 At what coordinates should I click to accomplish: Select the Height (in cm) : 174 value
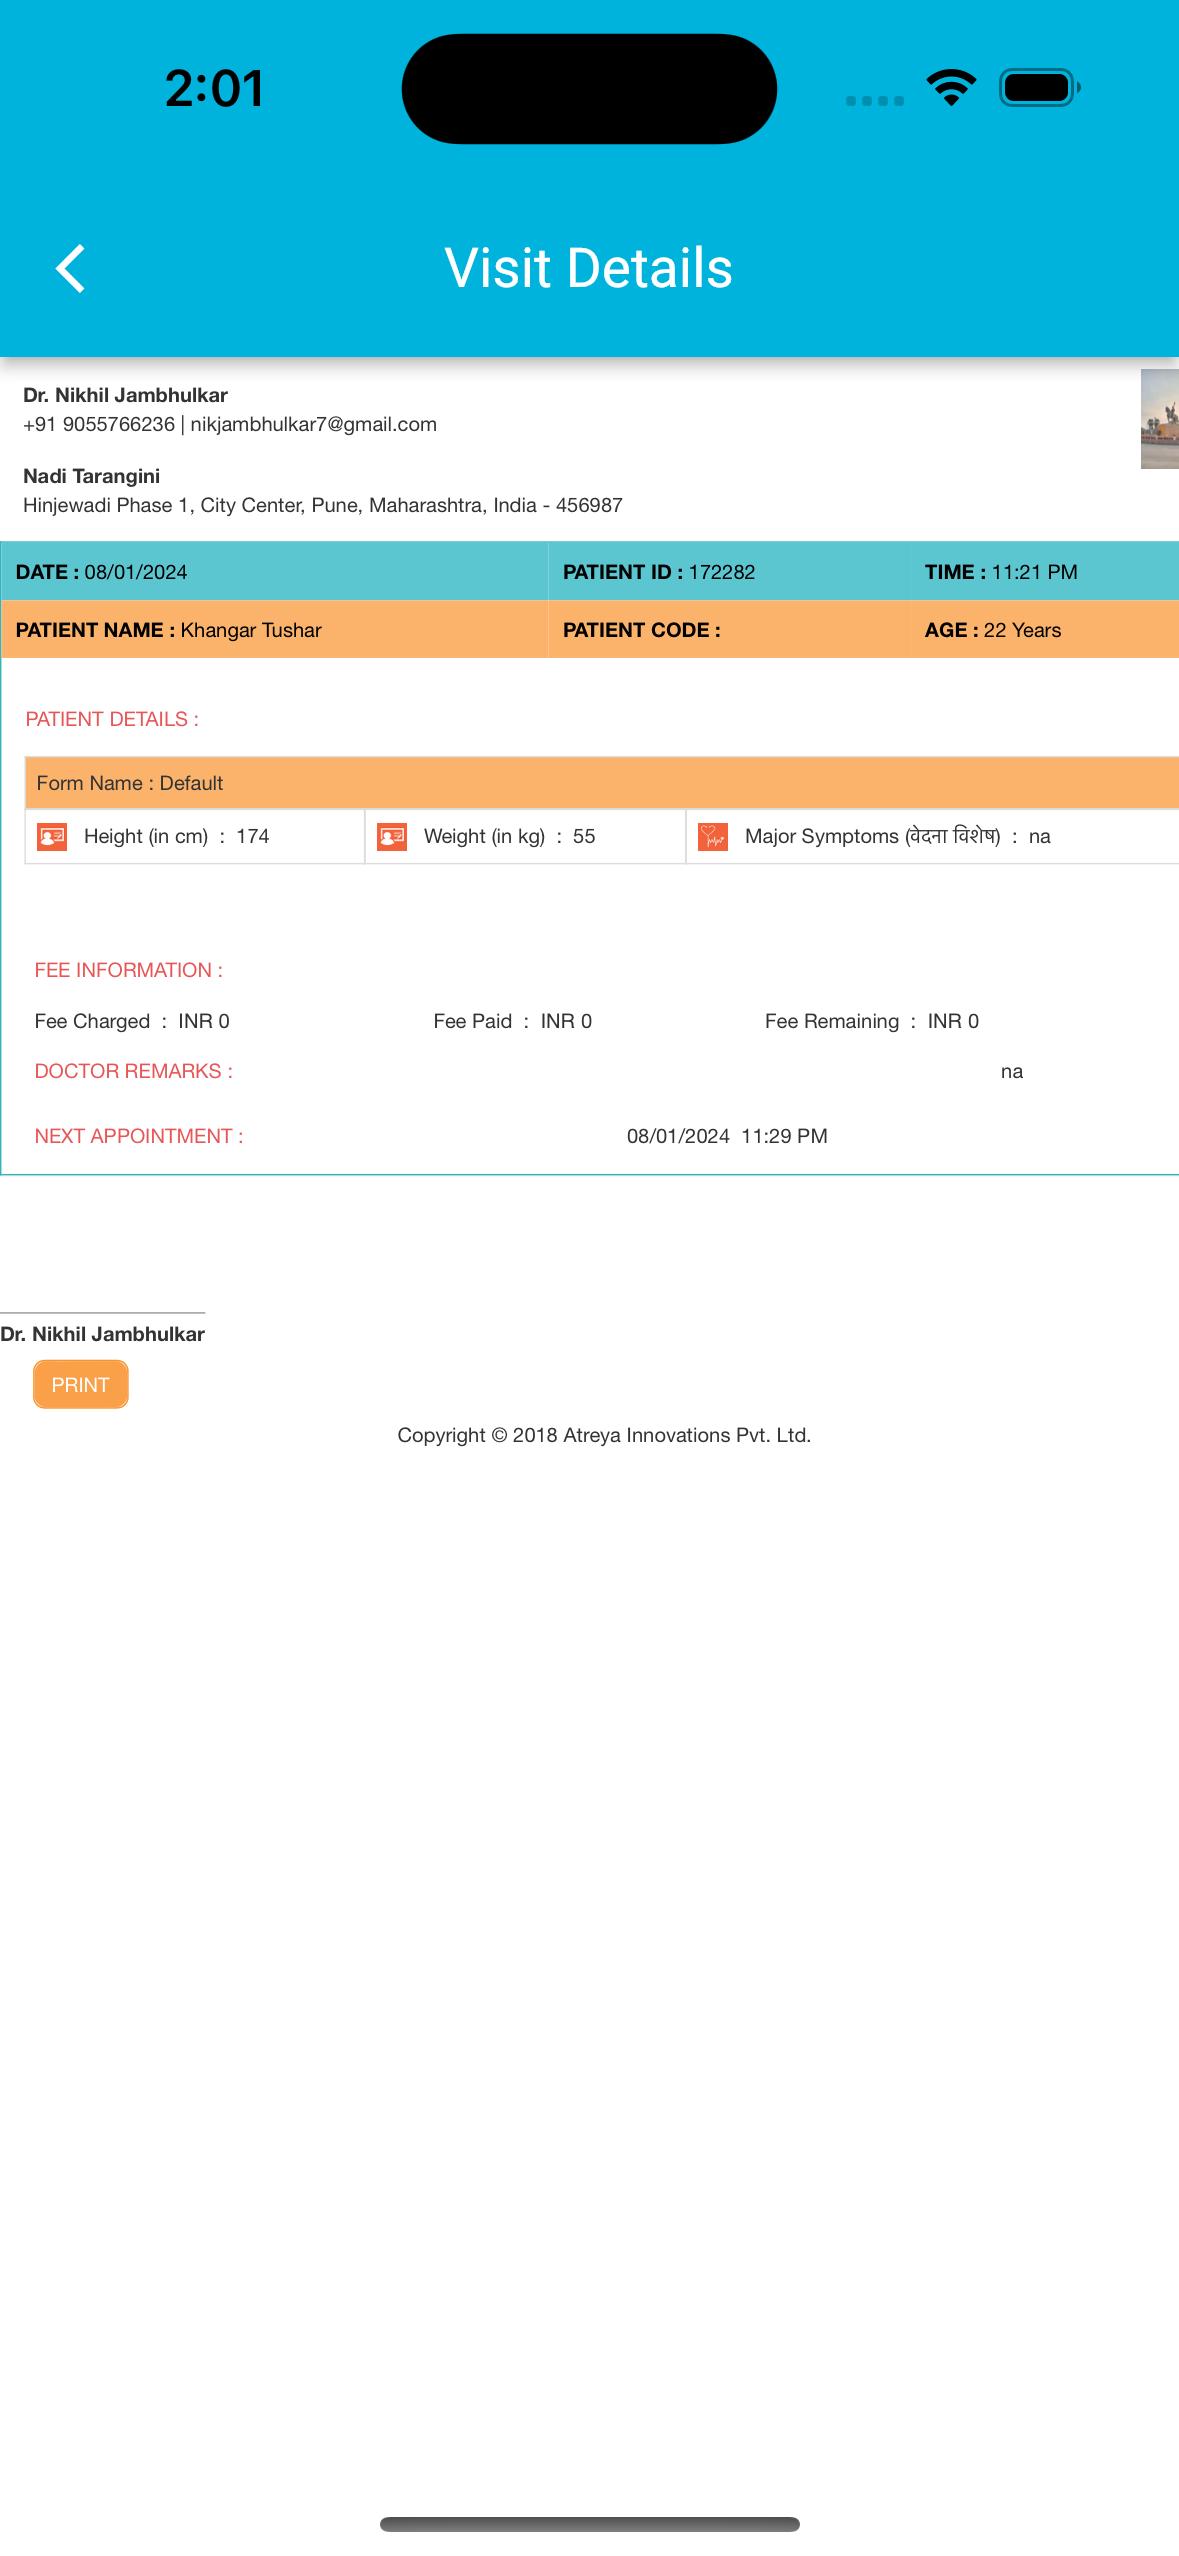pos(177,836)
